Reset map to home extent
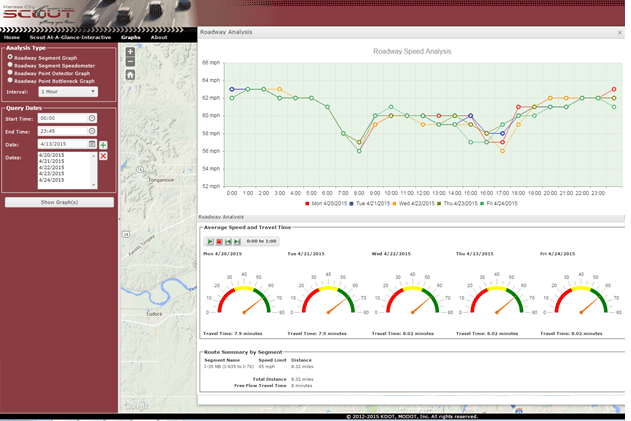The image size is (631, 421). point(130,75)
